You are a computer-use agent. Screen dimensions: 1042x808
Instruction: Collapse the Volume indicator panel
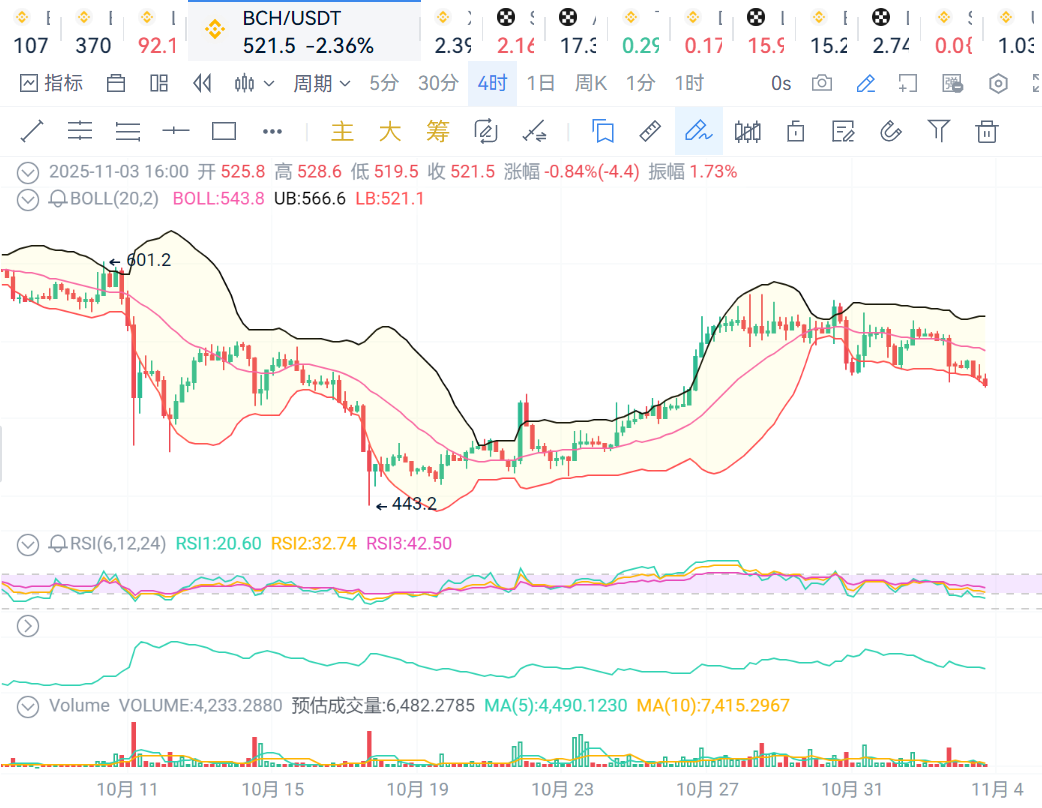(28, 706)
